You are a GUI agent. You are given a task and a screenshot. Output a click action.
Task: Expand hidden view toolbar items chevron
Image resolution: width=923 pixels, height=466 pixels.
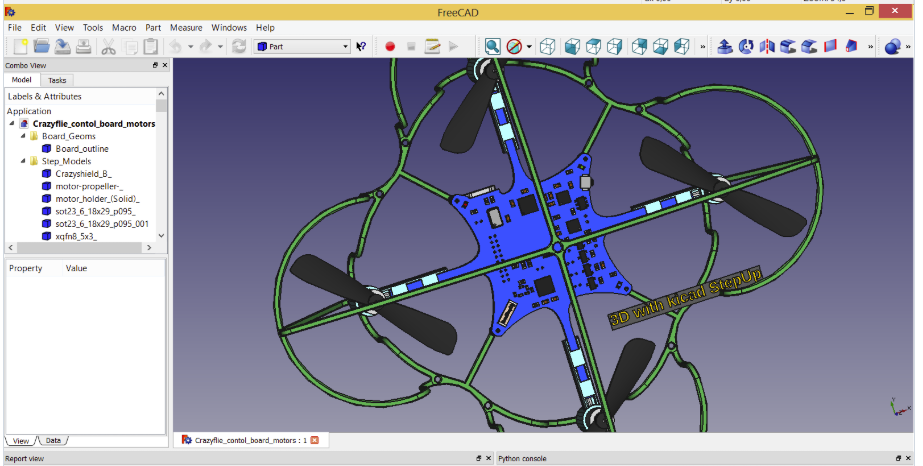tap(702, 46)
